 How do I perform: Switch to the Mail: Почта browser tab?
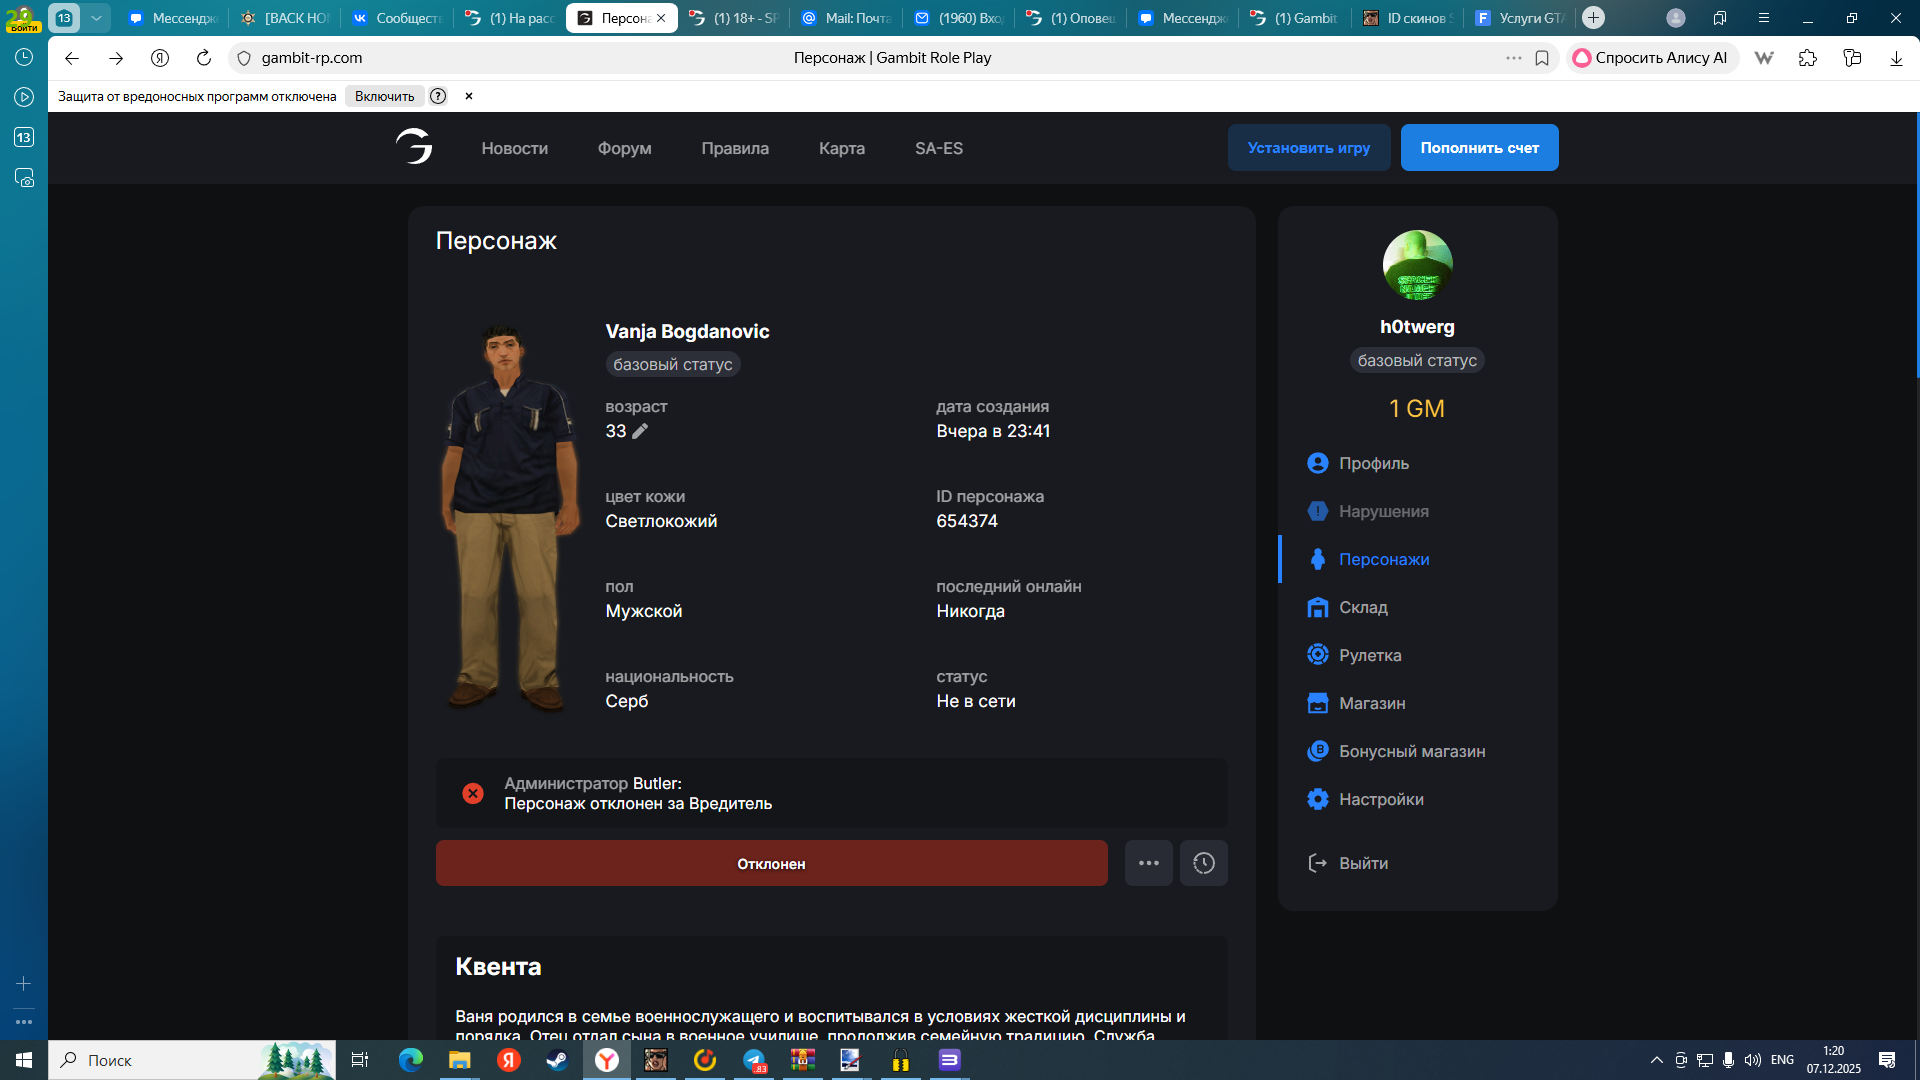click(846, 18)
